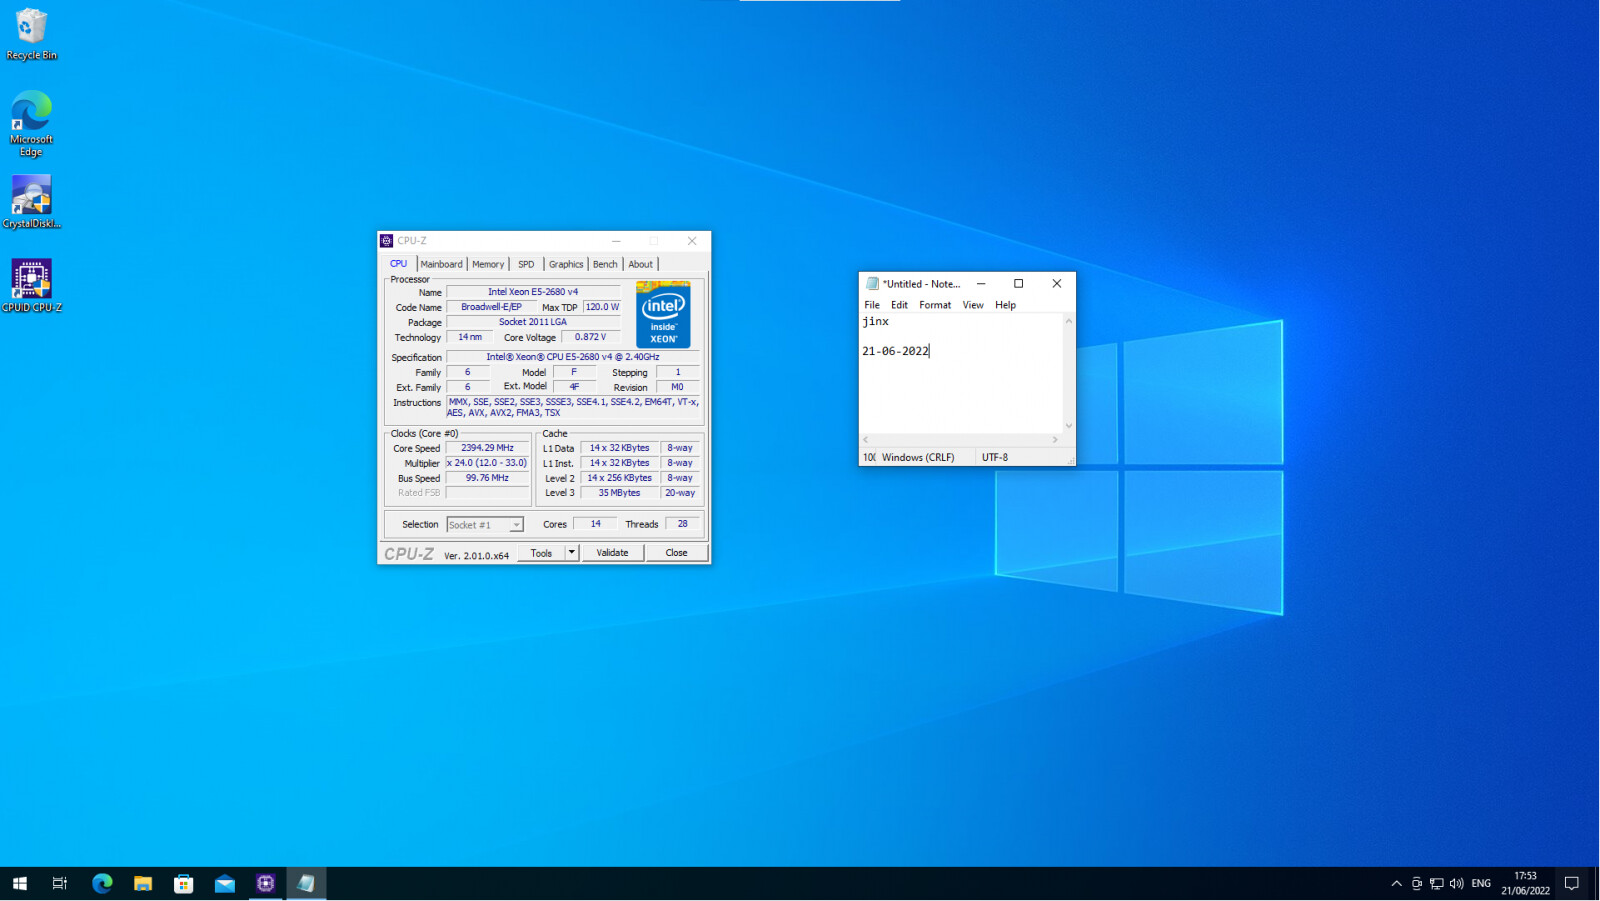1600x901 pixels.
Task: Click the Close button in CPU-Z
Action: coord(676,553)
